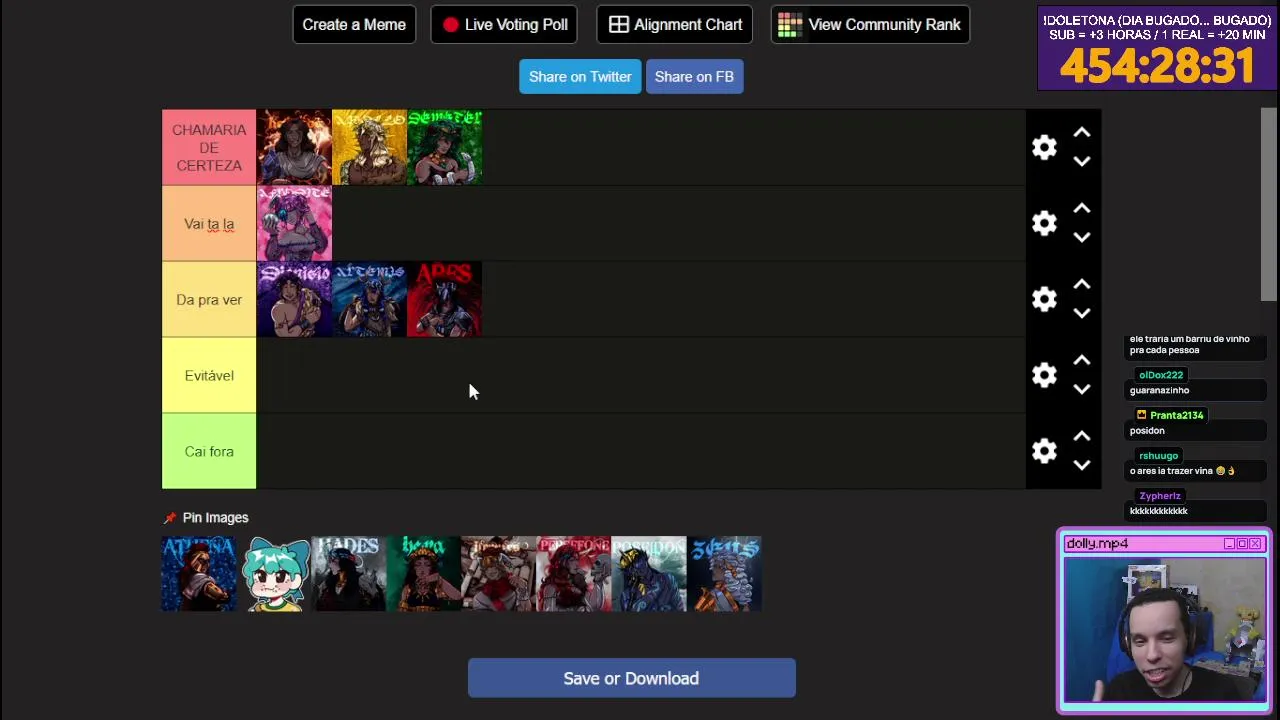Pick the red-and-beige image next to Hera
The height and width of the screenshot is (720, 1280).
pyautogui.click(x=499, y=574)
